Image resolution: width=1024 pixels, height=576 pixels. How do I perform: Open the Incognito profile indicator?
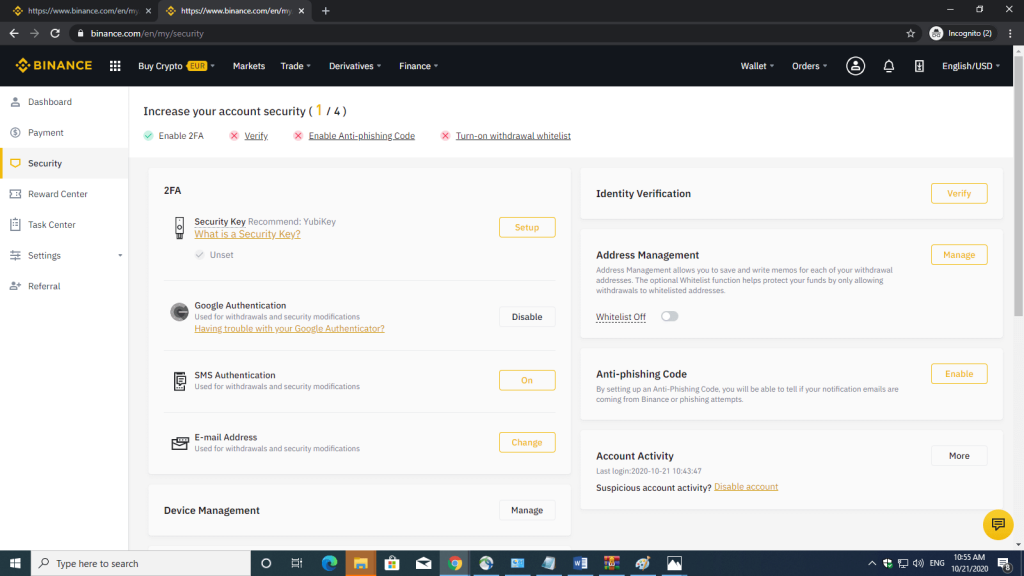tap(961, 33)
